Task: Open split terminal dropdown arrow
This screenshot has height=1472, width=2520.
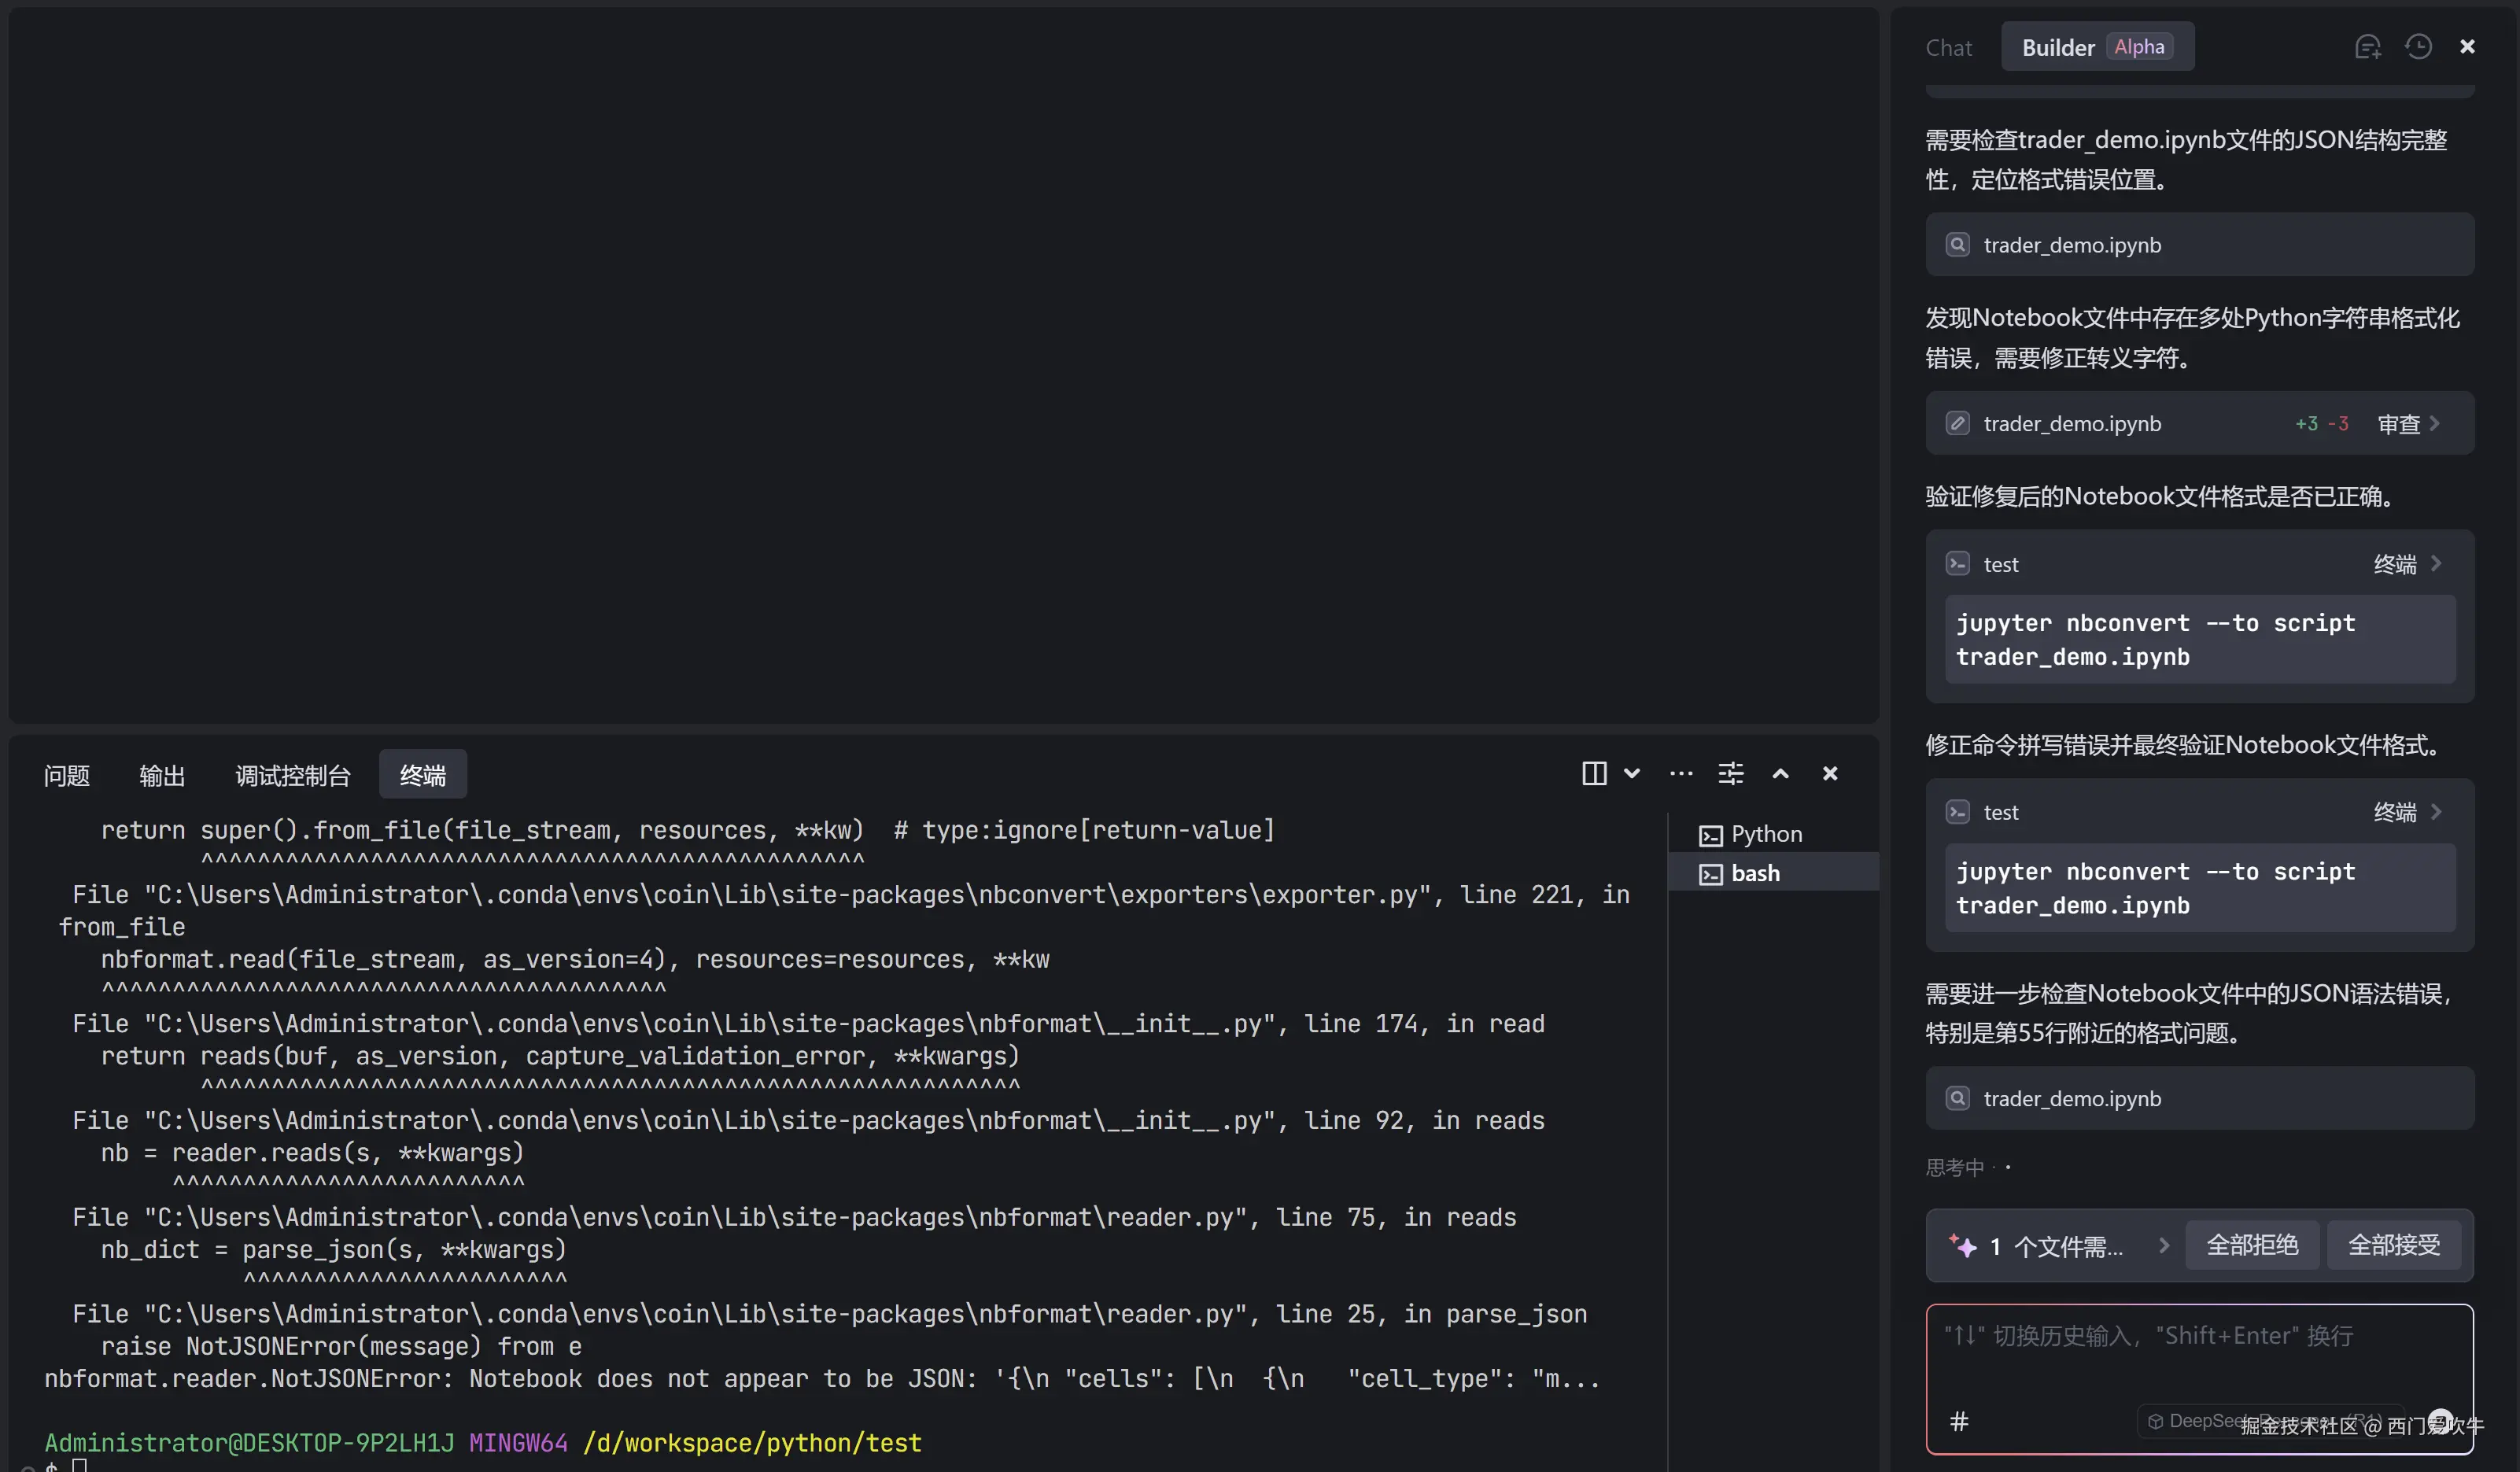Action: pyautogui.click(x=1632, y=773)
